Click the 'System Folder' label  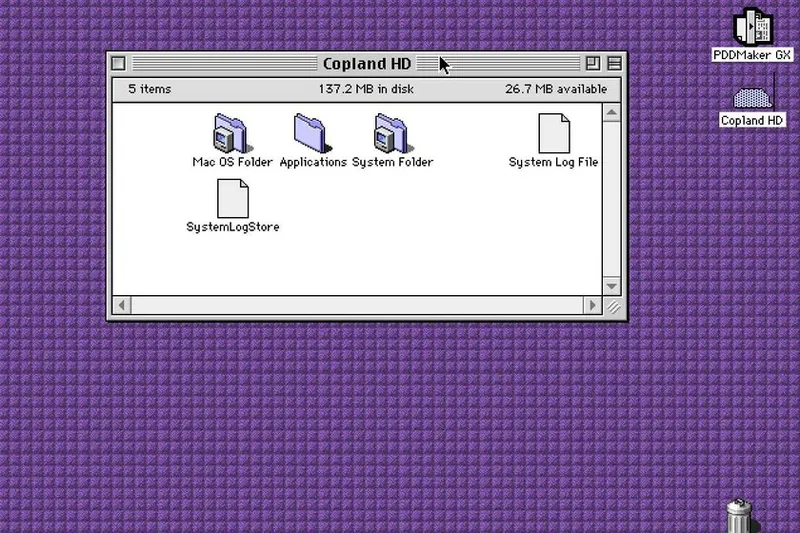pos(393,162)
